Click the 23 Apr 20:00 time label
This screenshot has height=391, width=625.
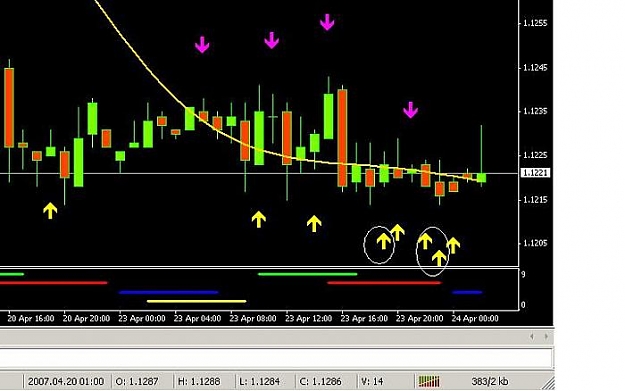click(419, 318)
